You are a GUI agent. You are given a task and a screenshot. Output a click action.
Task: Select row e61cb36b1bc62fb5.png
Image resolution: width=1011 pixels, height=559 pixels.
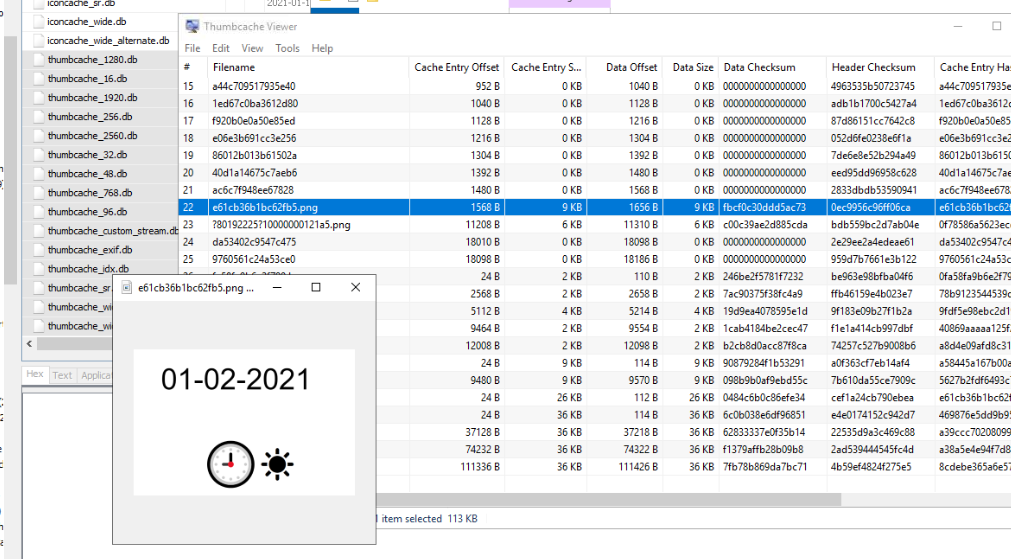[x=594, y=207]
